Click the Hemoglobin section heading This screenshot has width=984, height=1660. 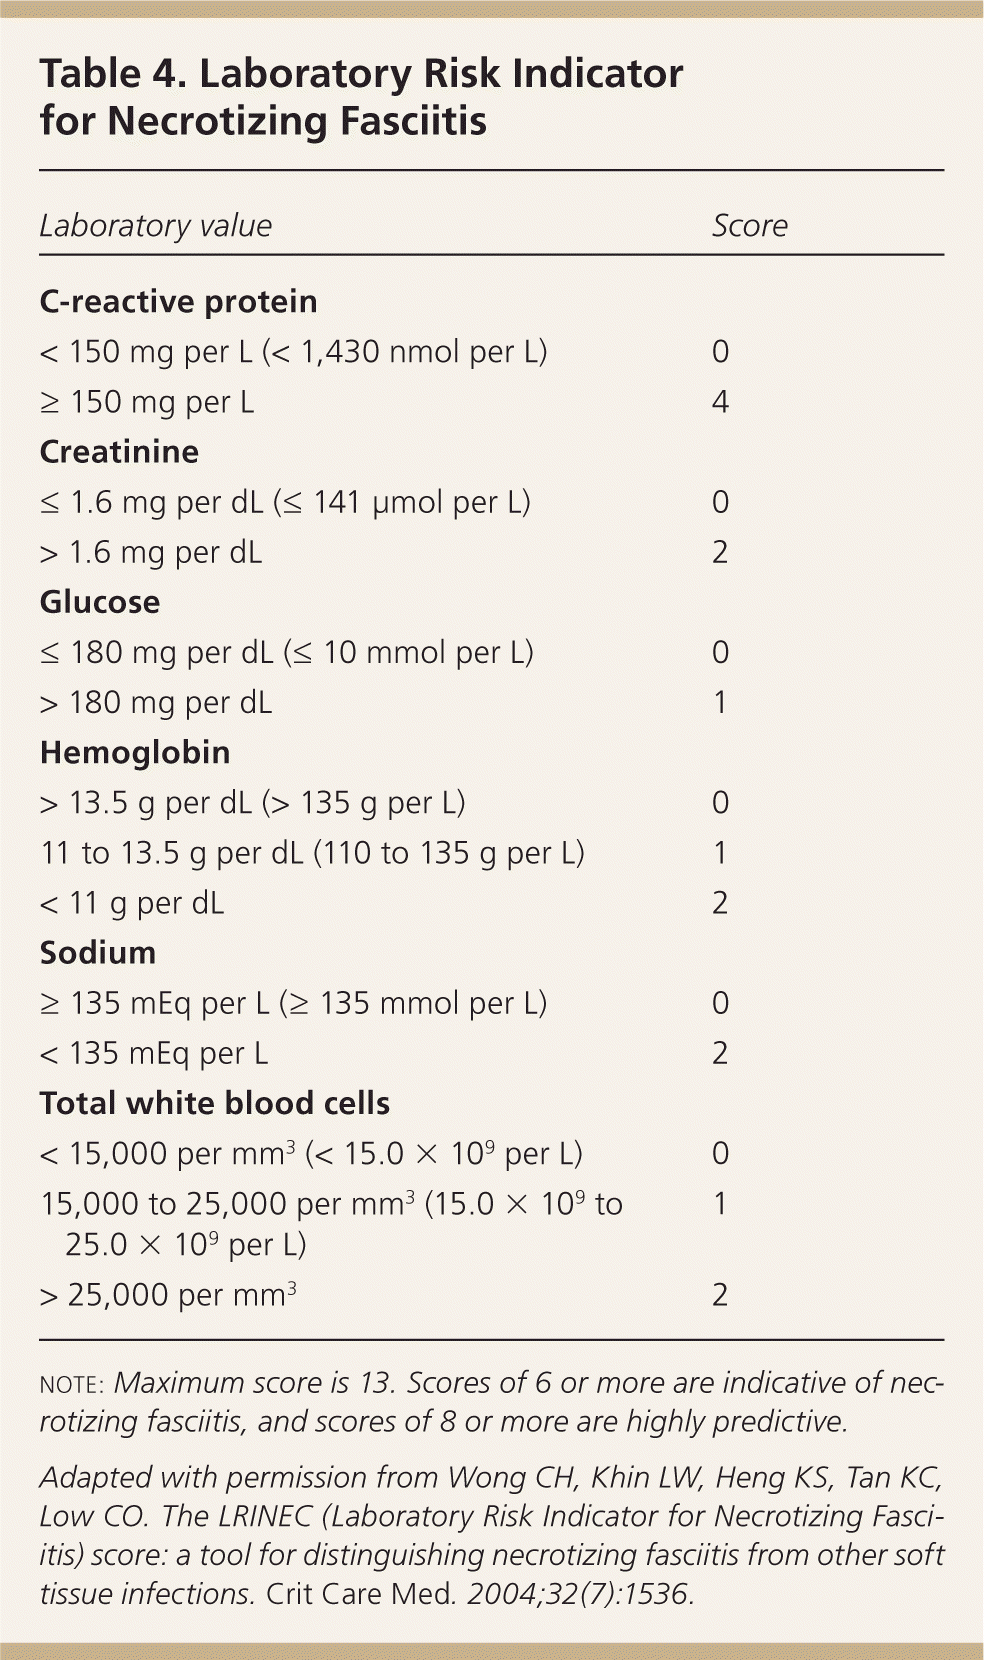135,752
